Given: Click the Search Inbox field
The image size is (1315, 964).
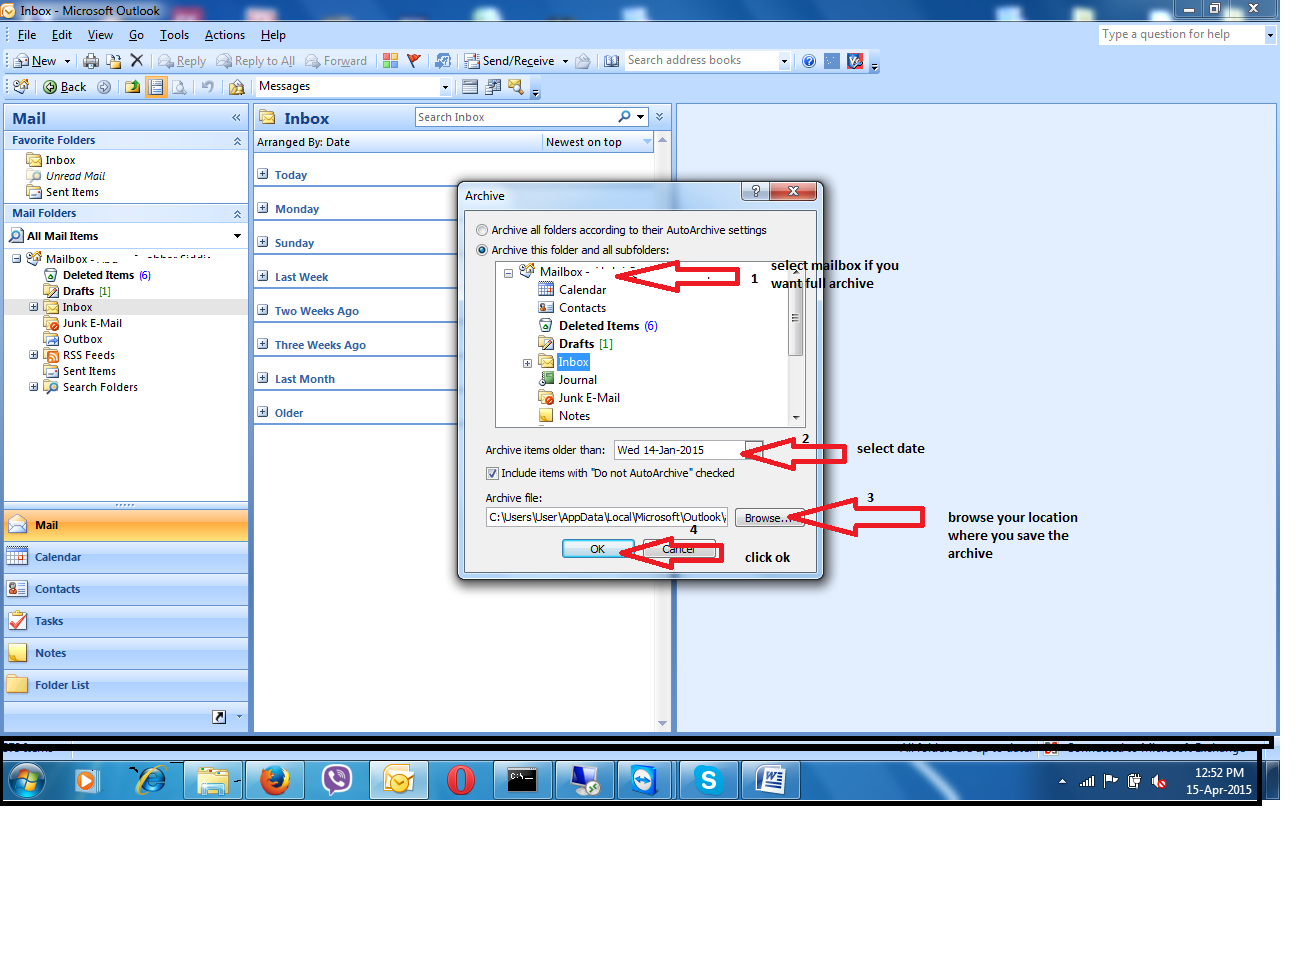Looking at the screenshot, I should pos(516,117).
